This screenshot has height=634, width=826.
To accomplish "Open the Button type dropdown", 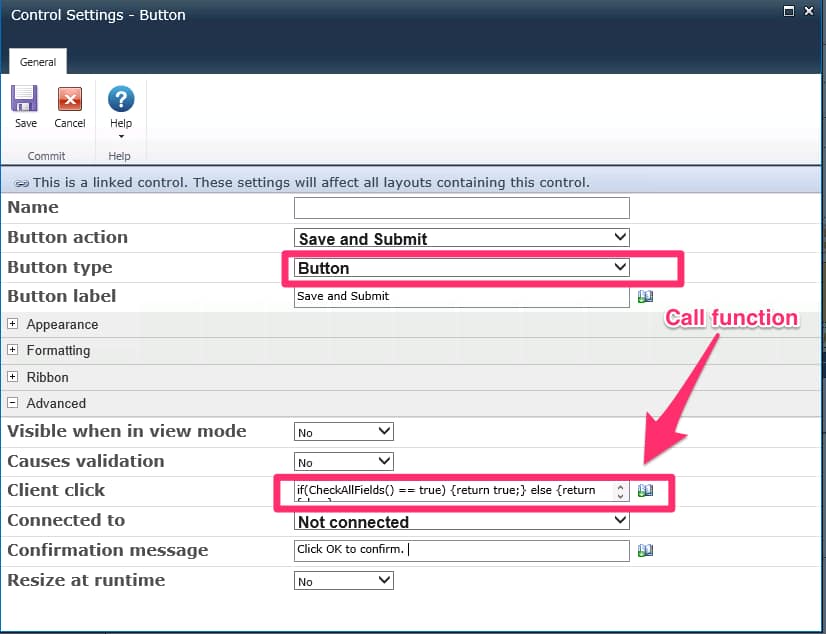I will (x=461, y=268).
